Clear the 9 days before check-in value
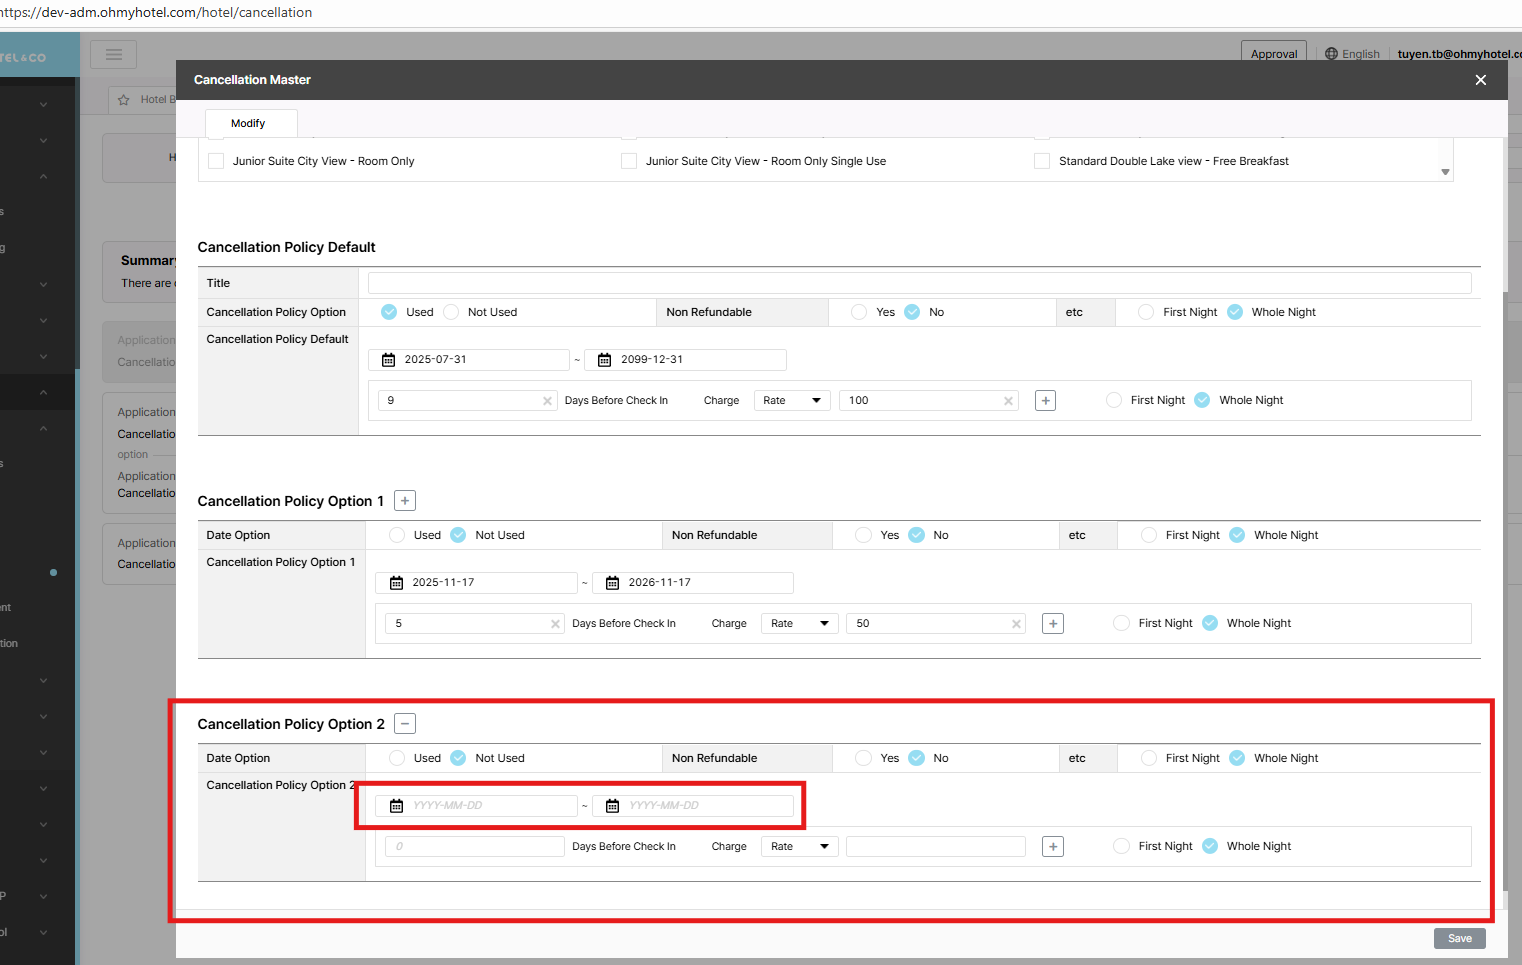This screenshot has height=965, width=1522. pos(547,401)
